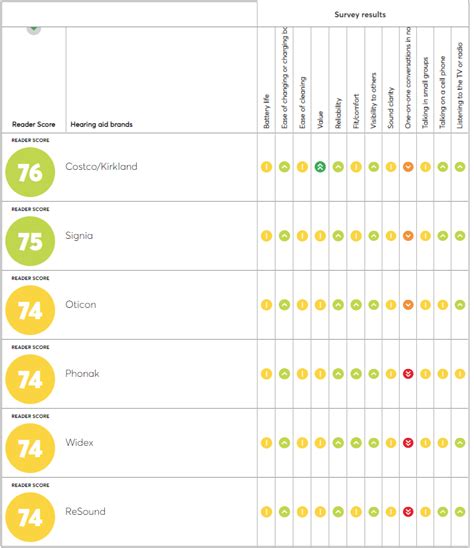
Task: Expand sort arrow above Reader Score
Action: pos(34,30)
